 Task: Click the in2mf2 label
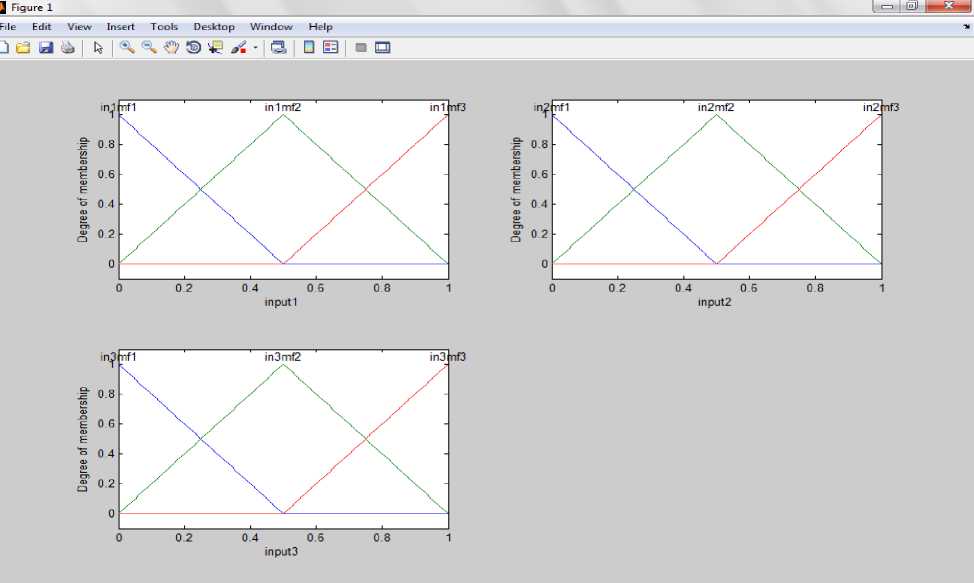[x=716, y=107]
